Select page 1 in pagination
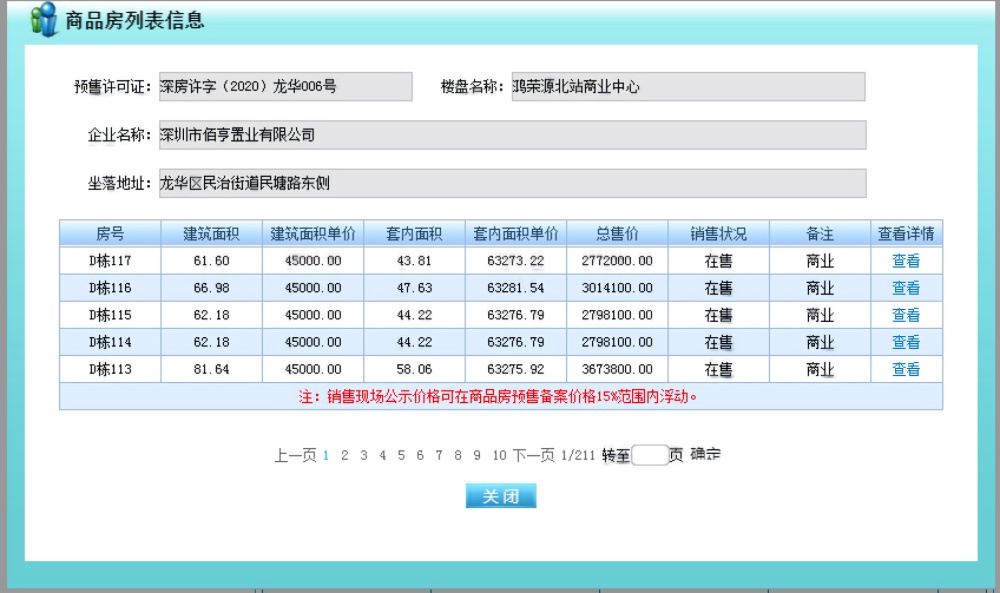The width and height of the screenshot is (1000, 593). click(326, 455)
